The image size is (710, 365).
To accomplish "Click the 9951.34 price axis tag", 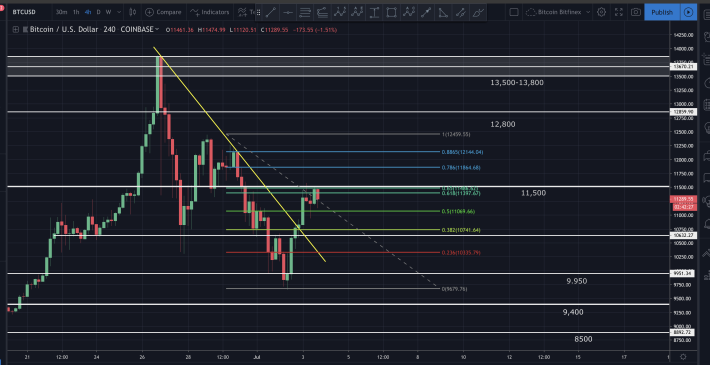I will coord(683,274).
